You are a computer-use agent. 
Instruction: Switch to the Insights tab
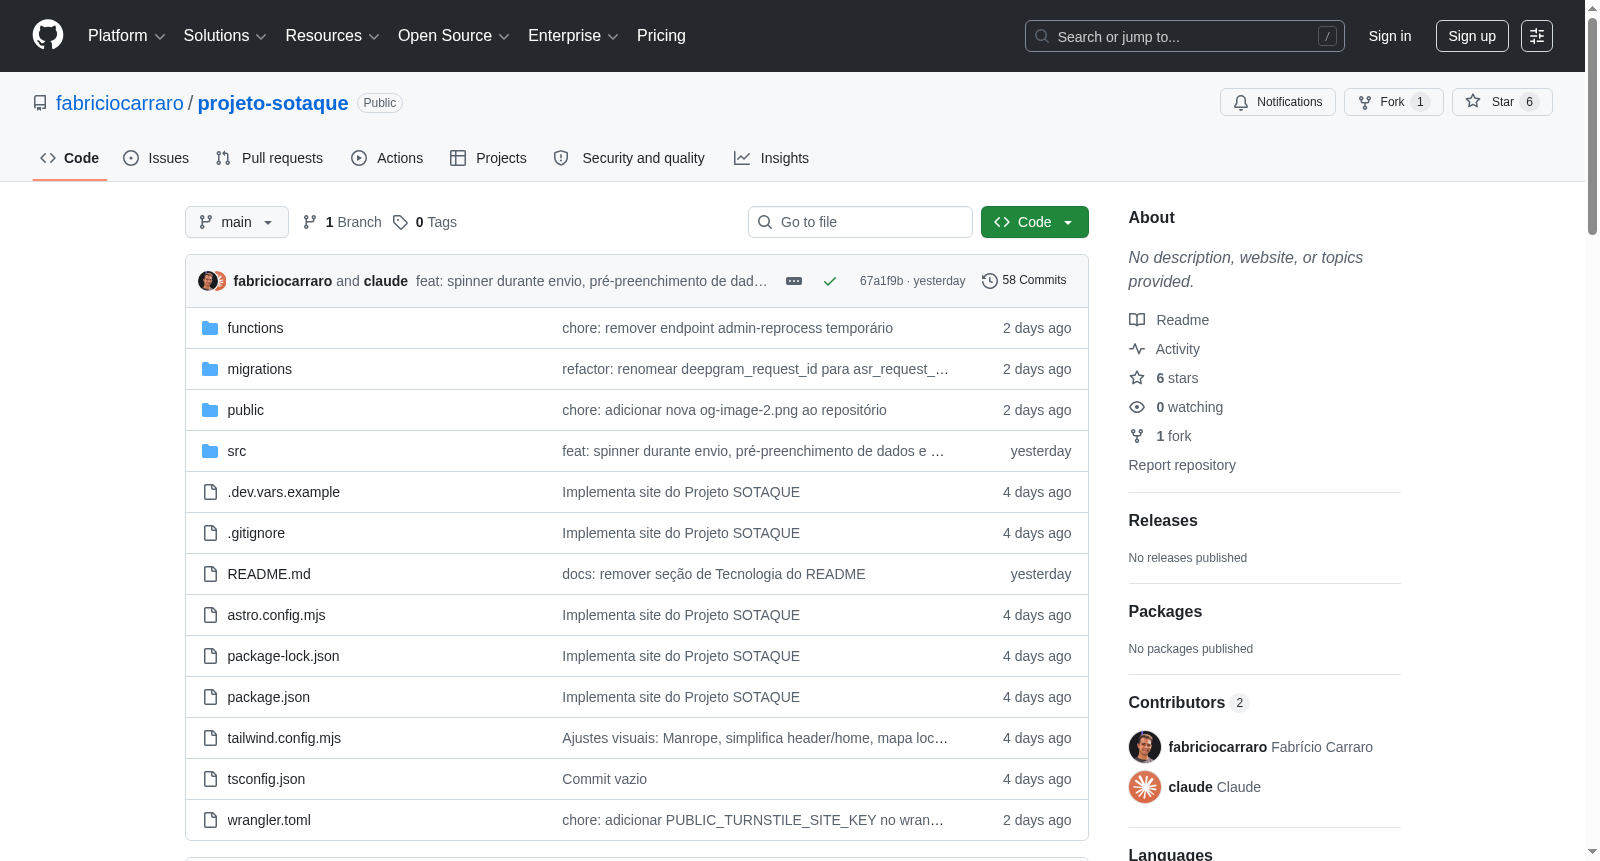[771, 158]
